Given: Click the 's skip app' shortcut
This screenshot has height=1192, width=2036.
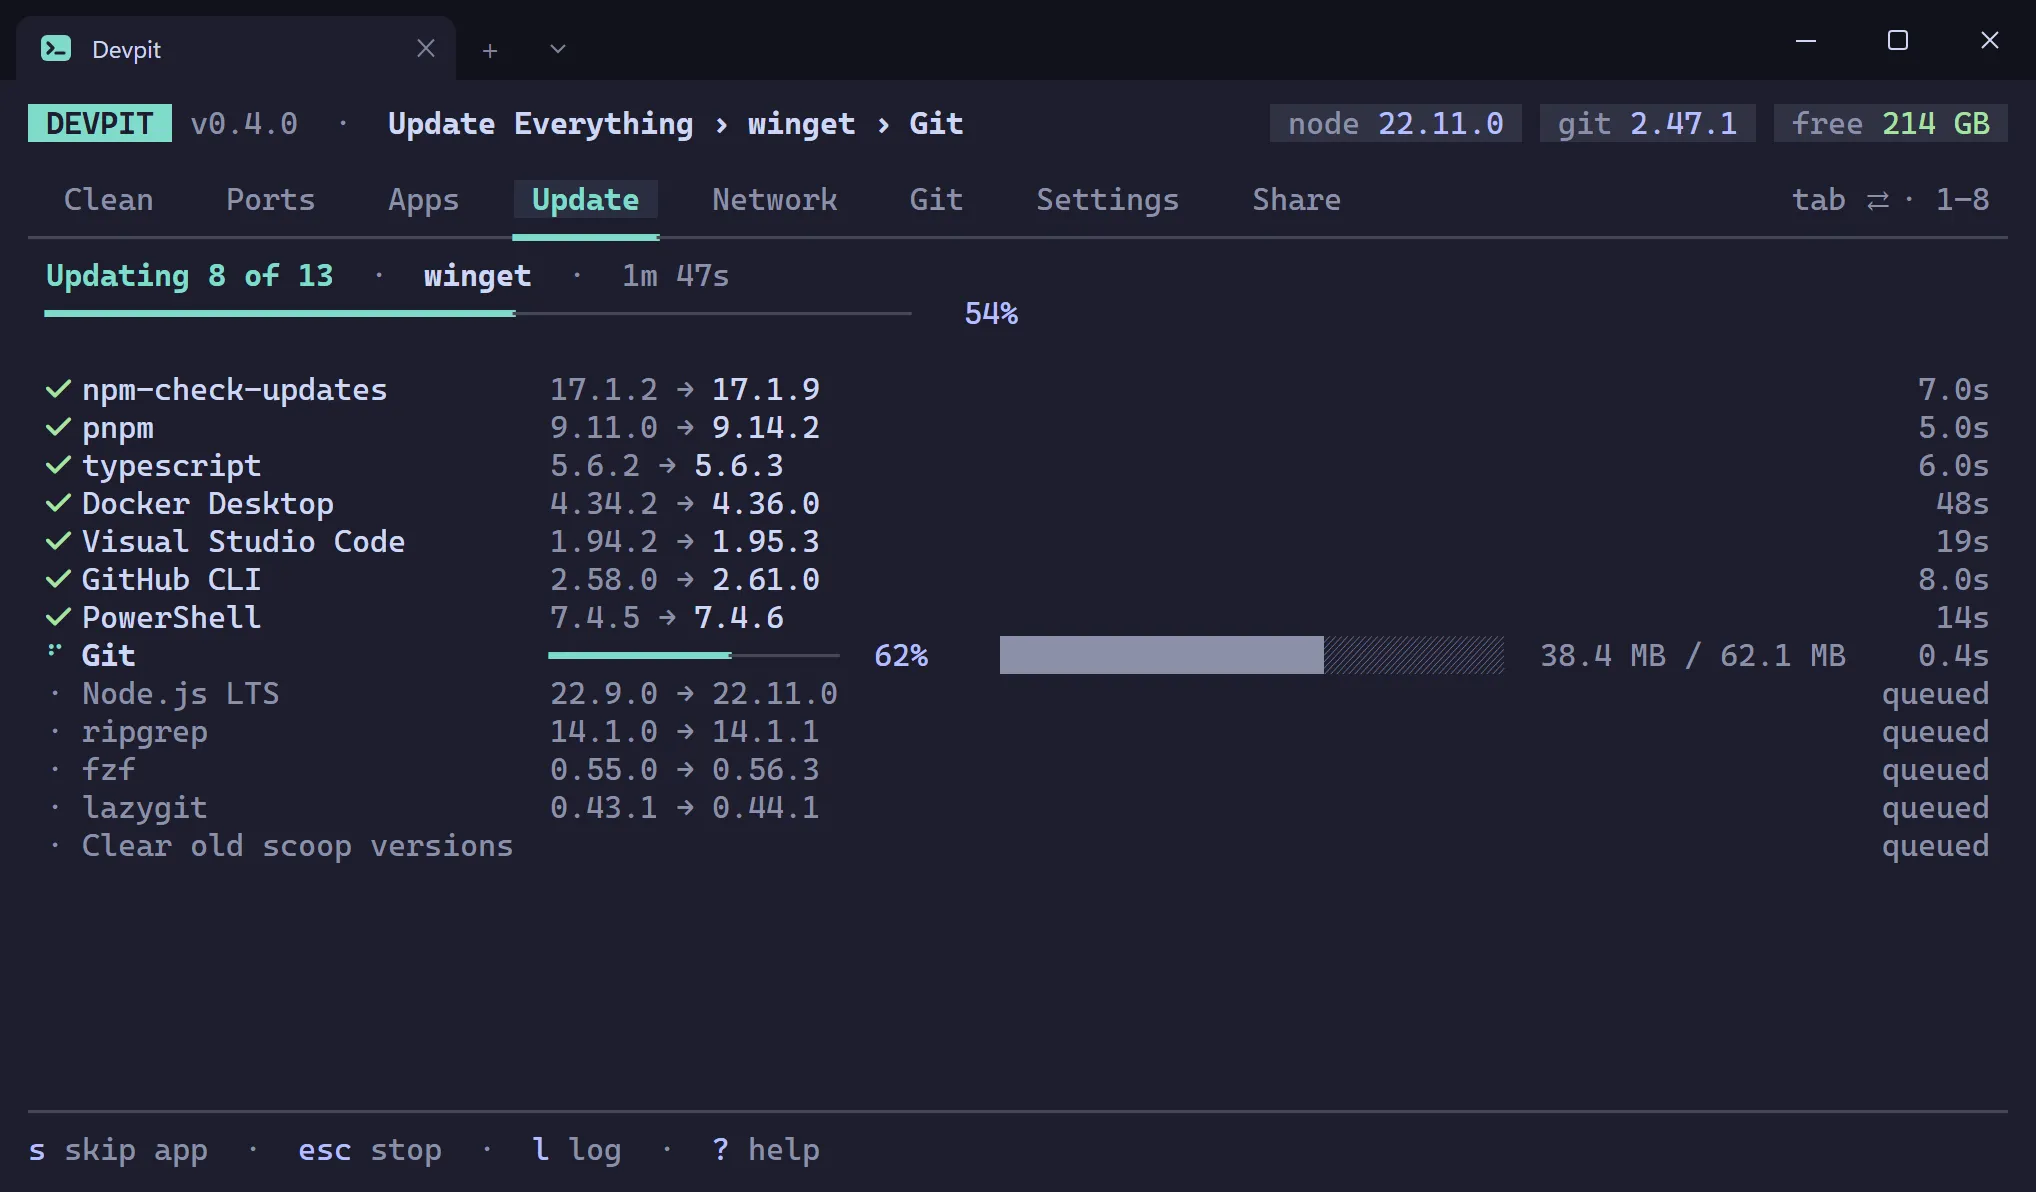Looking at the screenshot, I should click(x=118, y=1150).
